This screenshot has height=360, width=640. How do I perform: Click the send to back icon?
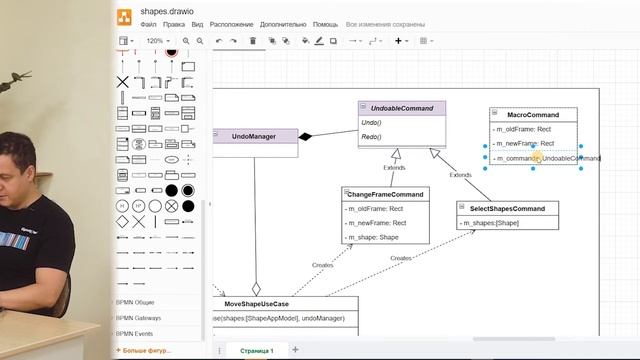tap(286, 41)
